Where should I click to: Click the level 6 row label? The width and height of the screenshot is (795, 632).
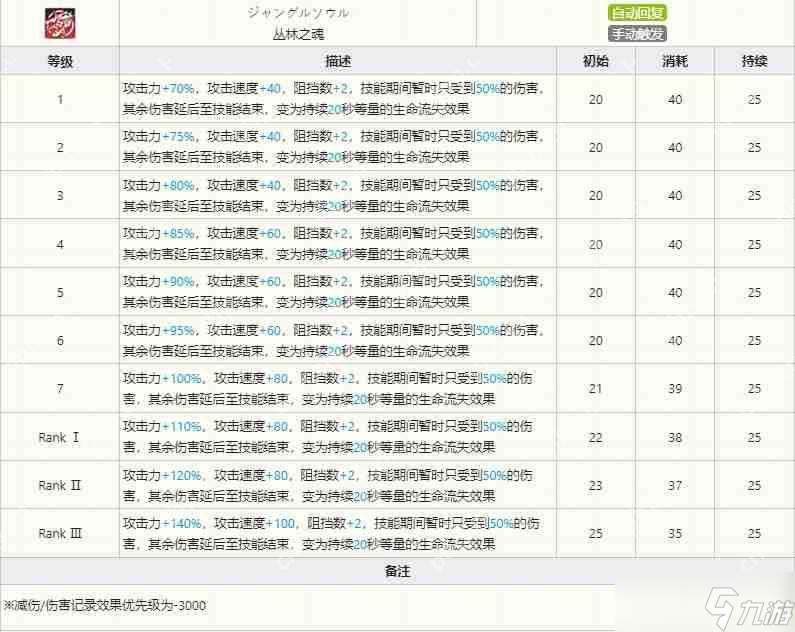pyautogui.click(x=60, y=341)
